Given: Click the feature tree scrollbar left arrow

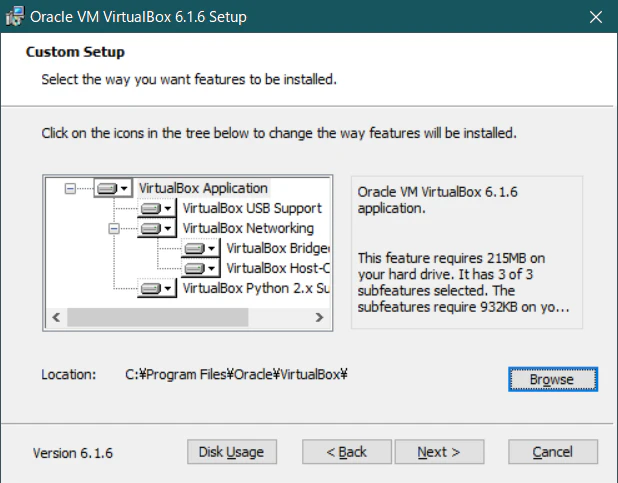Looking at the screenshot, I should pos(56,317).
